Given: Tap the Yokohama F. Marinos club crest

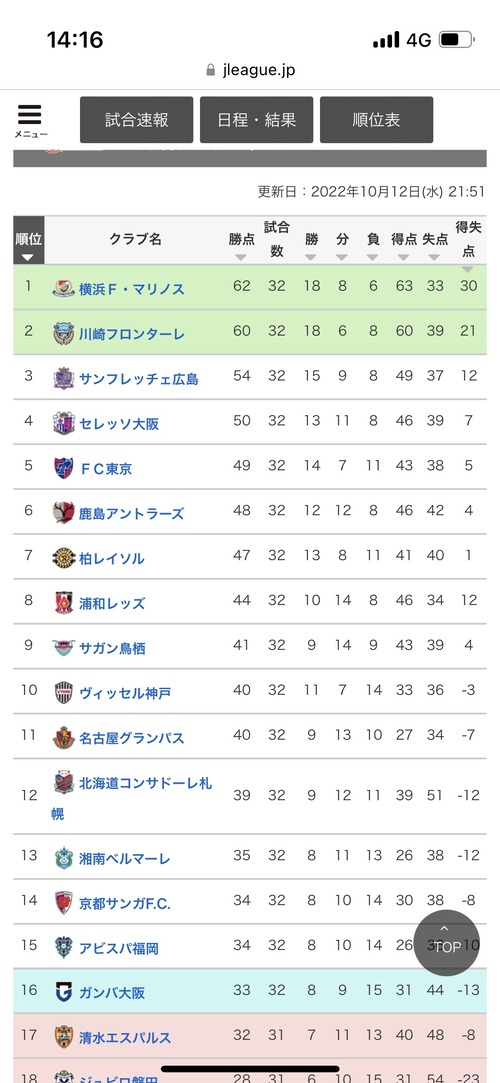Looking at the screenshot, I should coord(64,288).
